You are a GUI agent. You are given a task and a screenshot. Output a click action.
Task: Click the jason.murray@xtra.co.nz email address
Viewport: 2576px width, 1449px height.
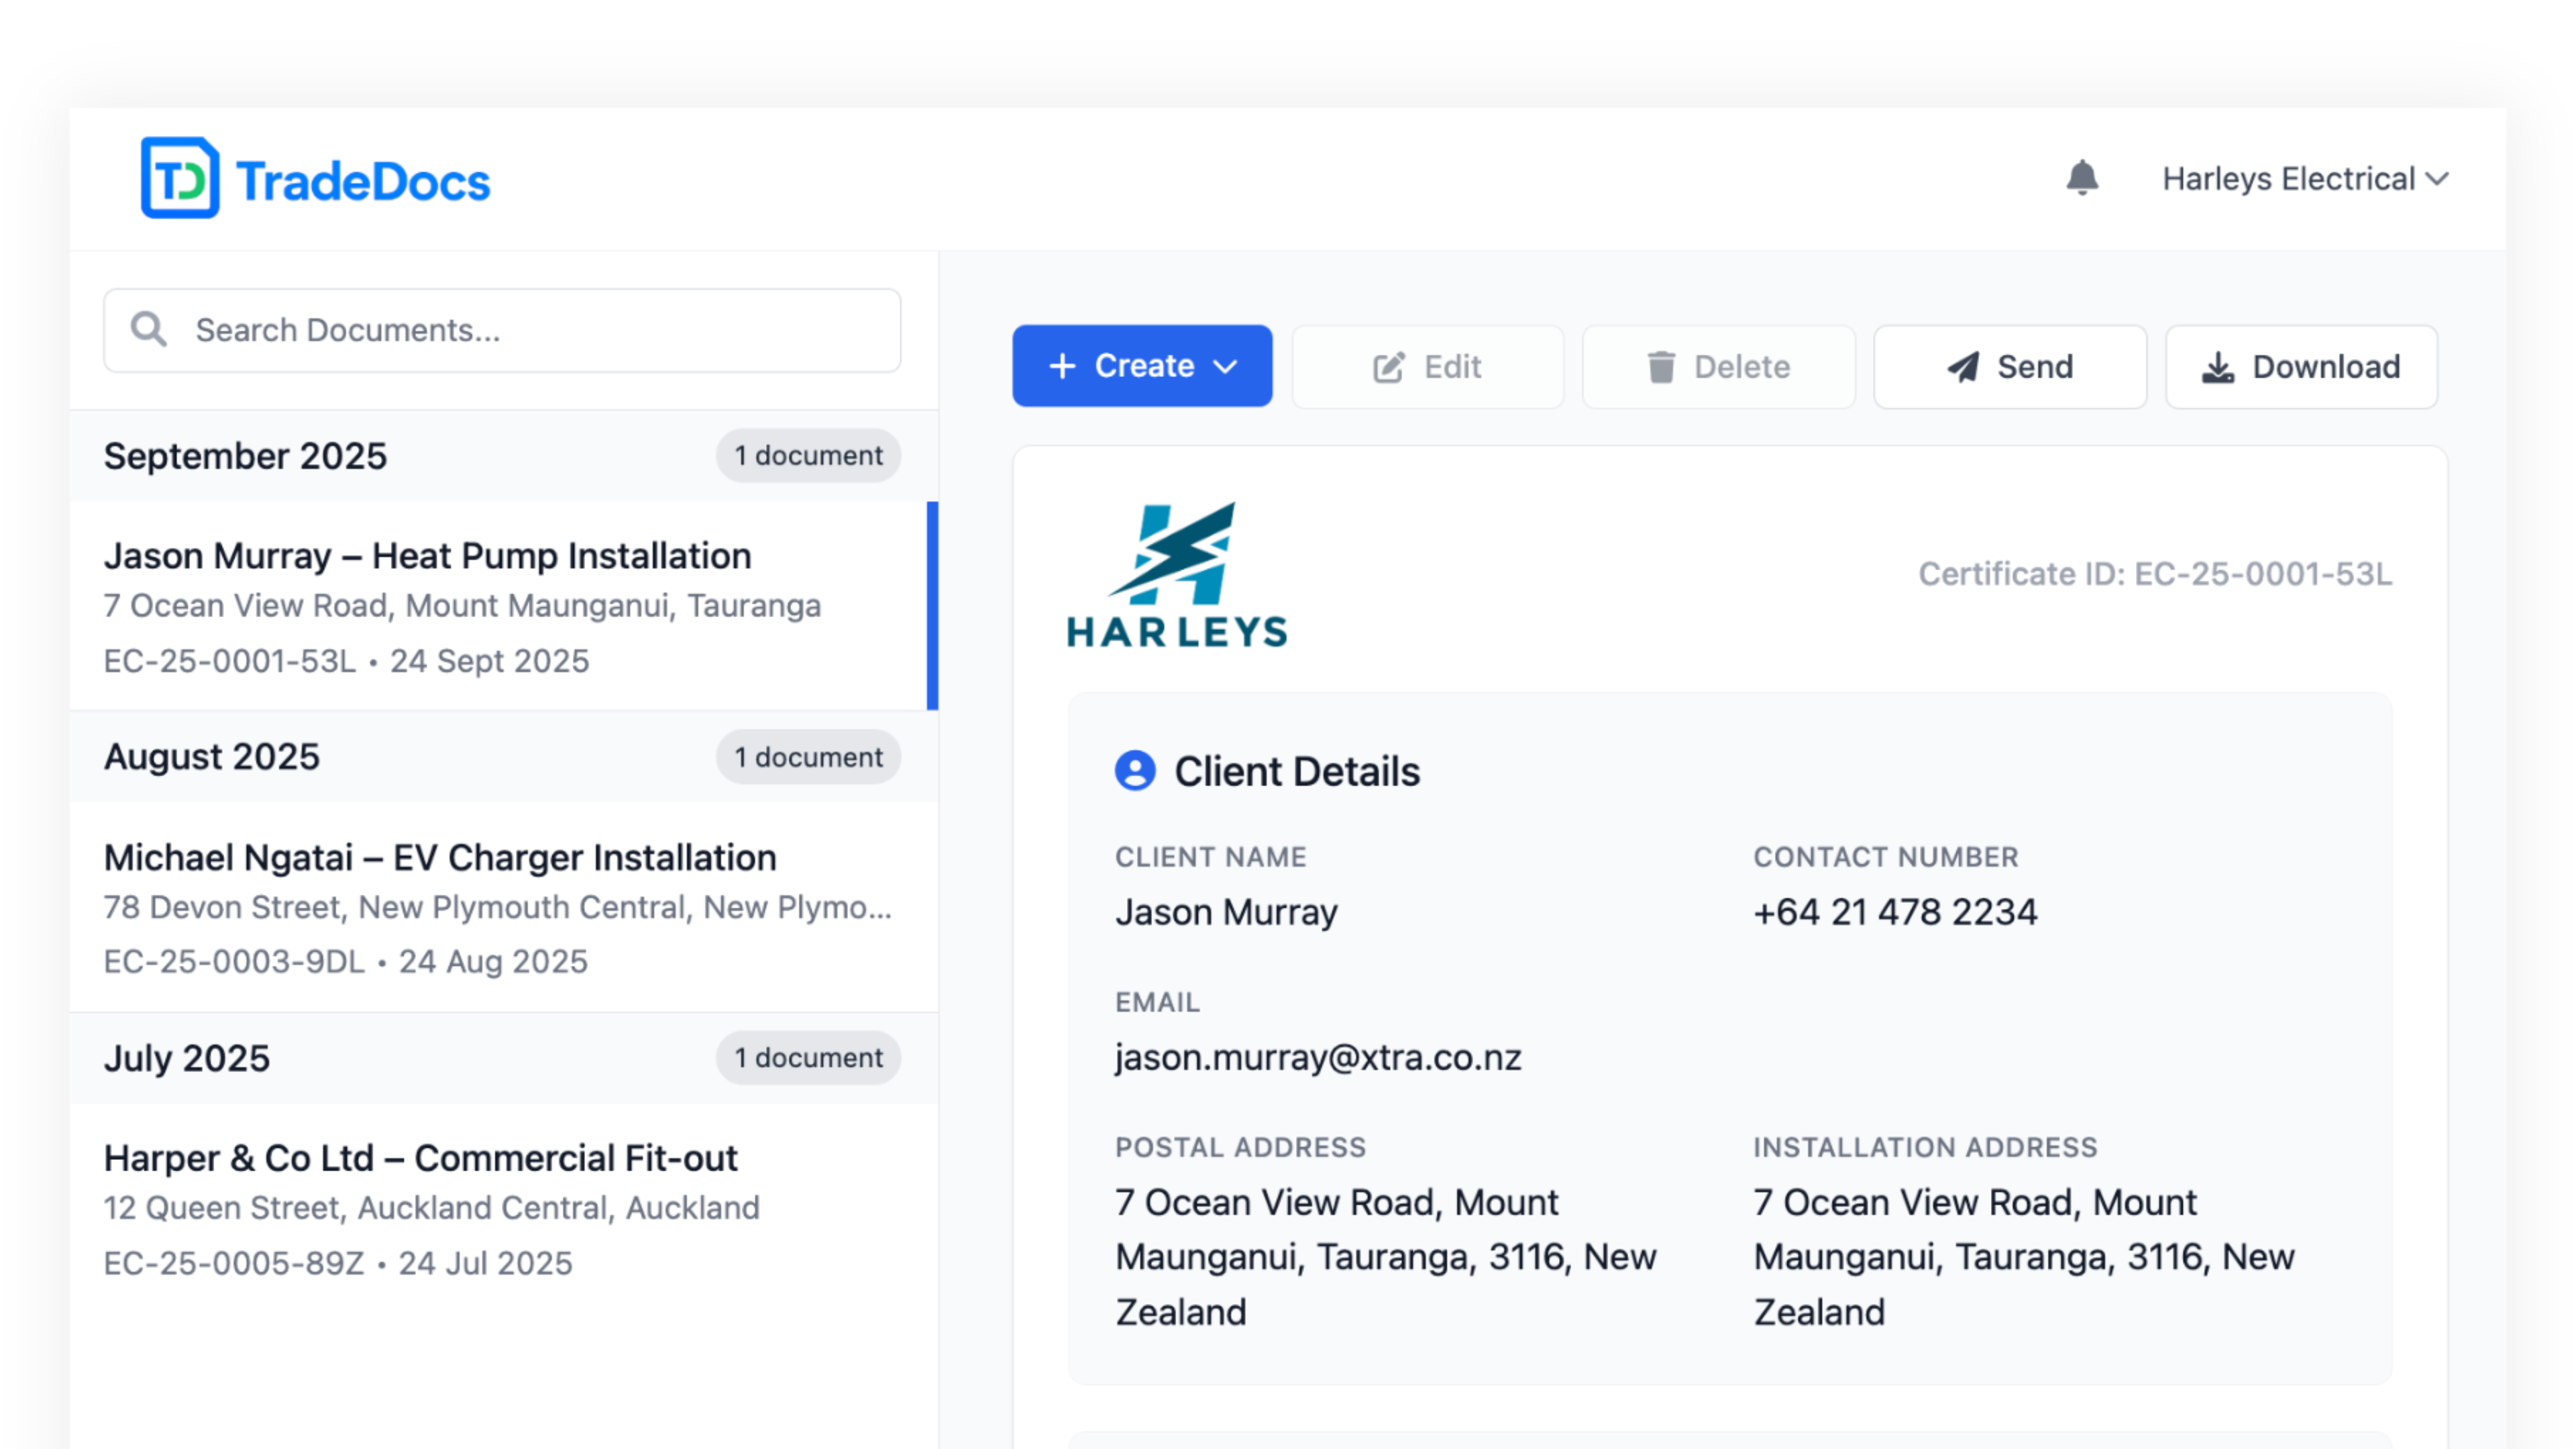click(1318, 1057)
